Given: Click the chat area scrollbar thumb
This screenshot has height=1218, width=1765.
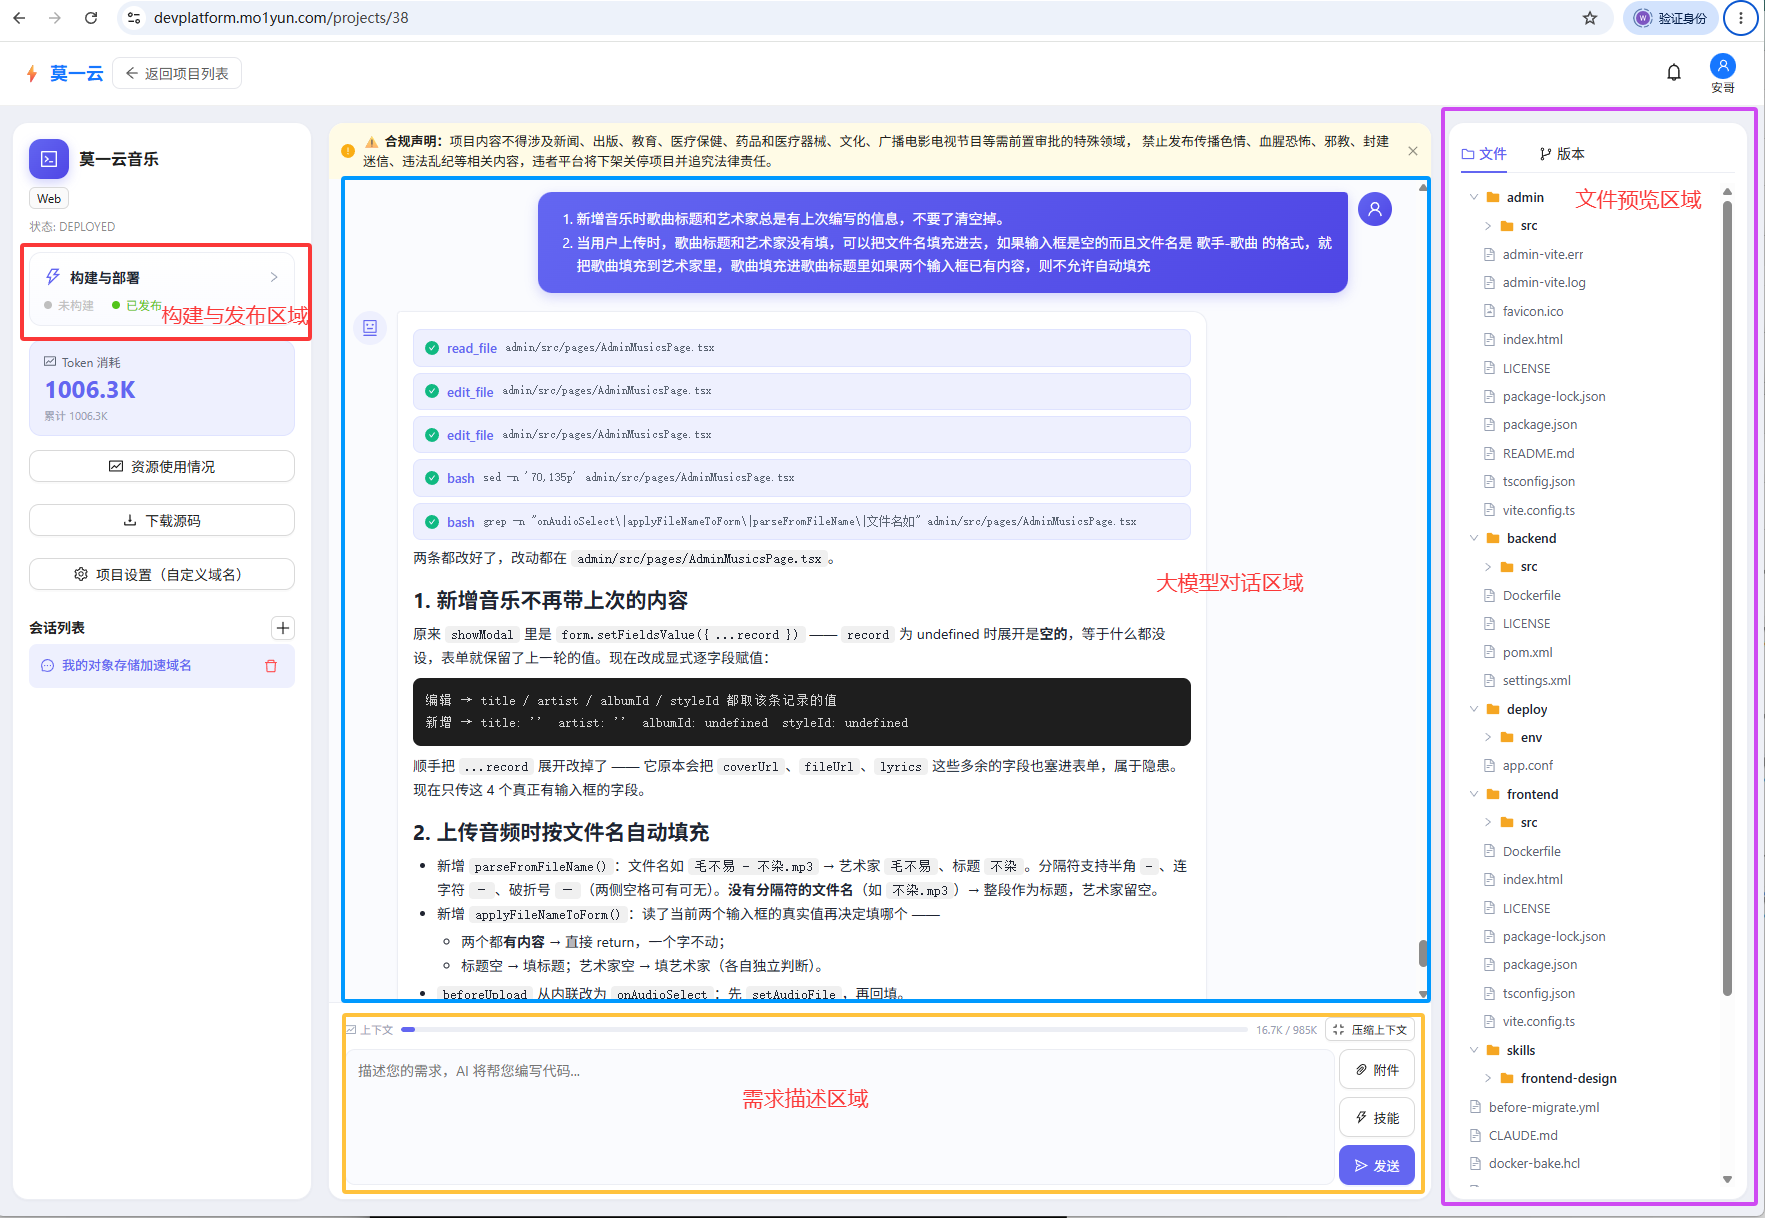Looking at the screenshot, I should tap(1423, 953).
